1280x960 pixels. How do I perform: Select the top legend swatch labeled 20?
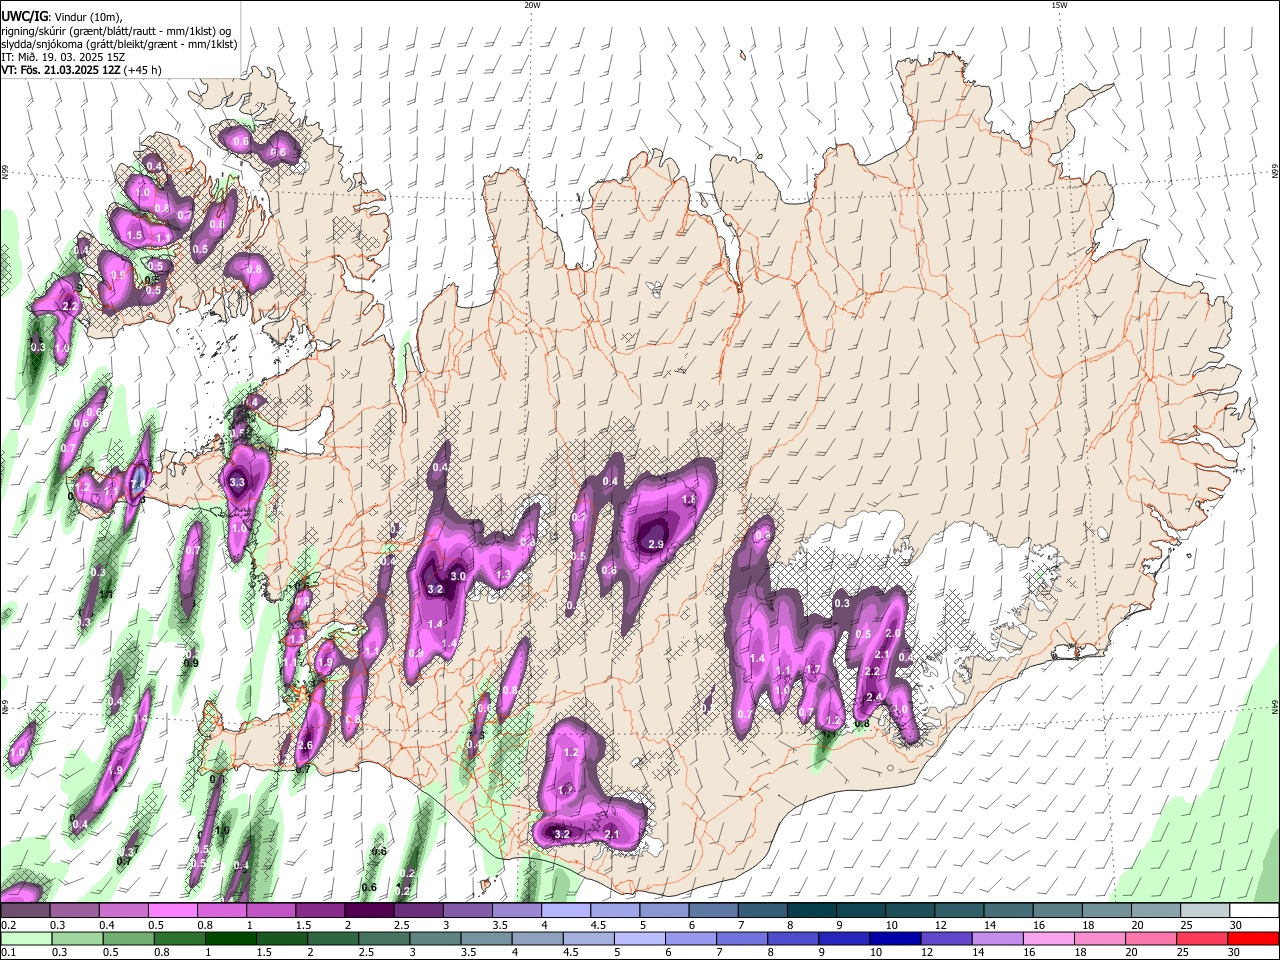tap(1156, 911)
